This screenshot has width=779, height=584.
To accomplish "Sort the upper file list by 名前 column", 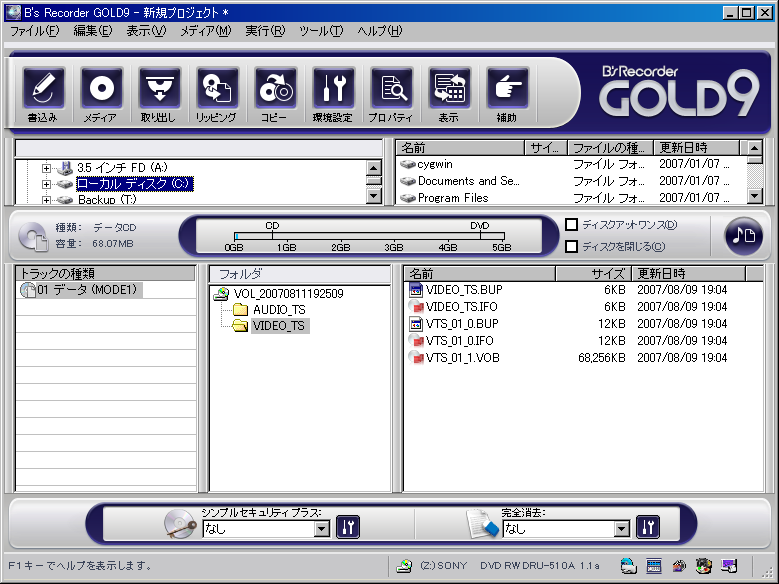I will pos(460,148).
